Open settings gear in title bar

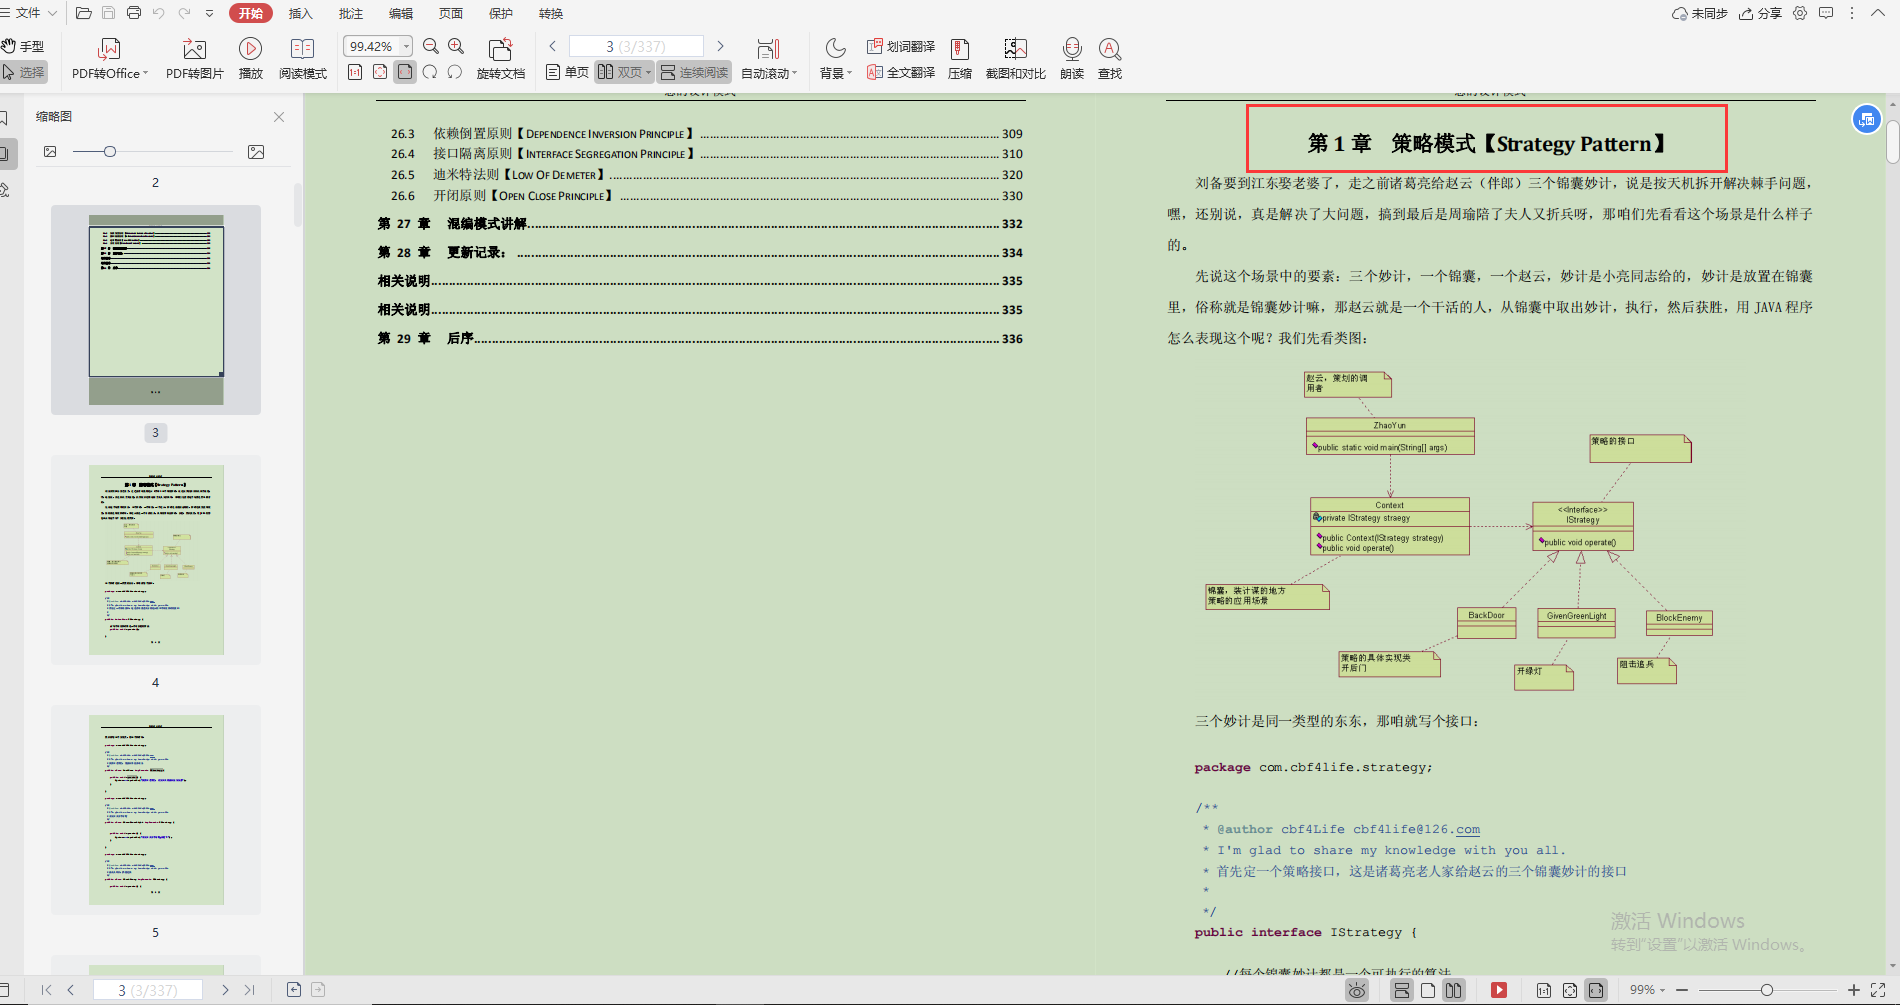1800,13
